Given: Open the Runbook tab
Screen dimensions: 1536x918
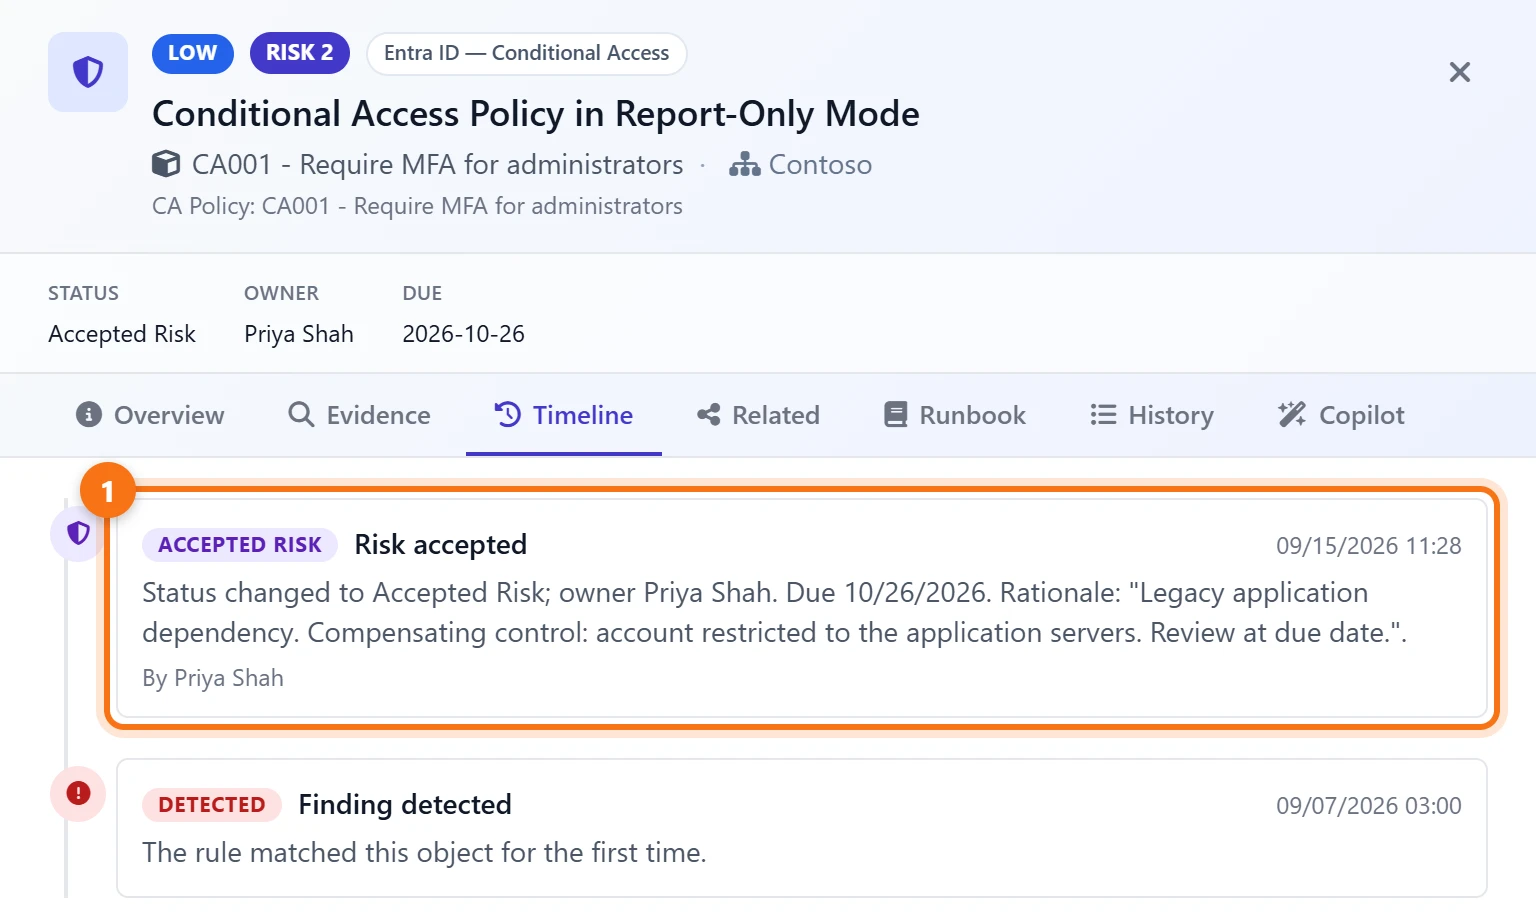Looking at the screenshot, I should click(955, 415).
